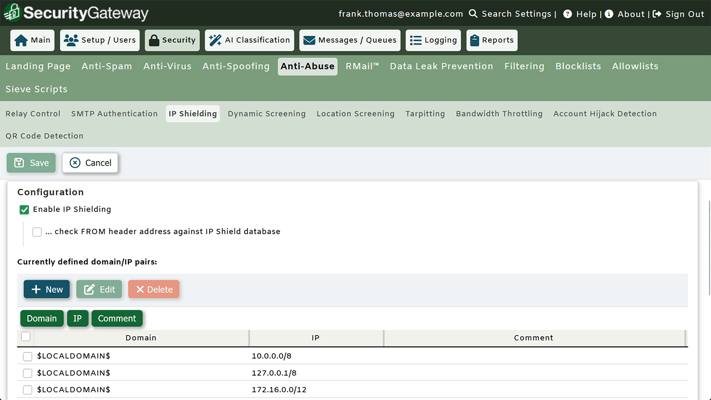This screenshot has width=711, height=400.
Task: Click the SecurityGateway logo icon
Action: [x=12, y=13]
